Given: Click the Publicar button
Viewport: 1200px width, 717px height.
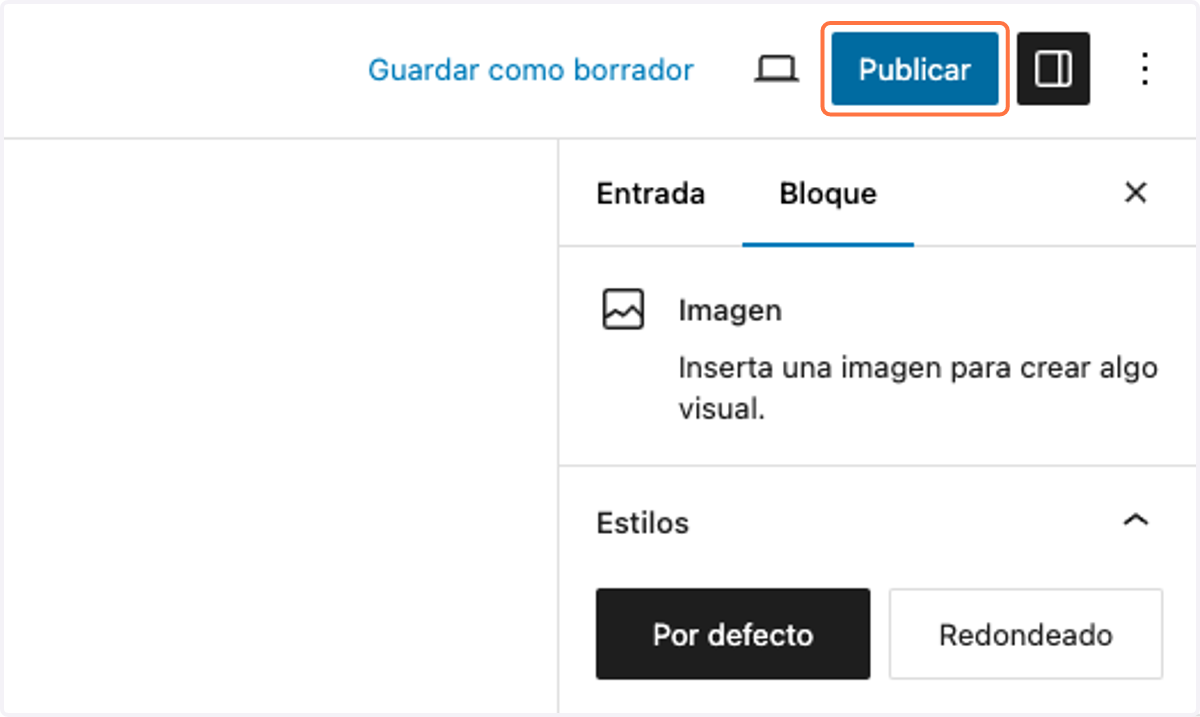Looking at the screenshot, I should pyautogui.click(x=915, y=69).
